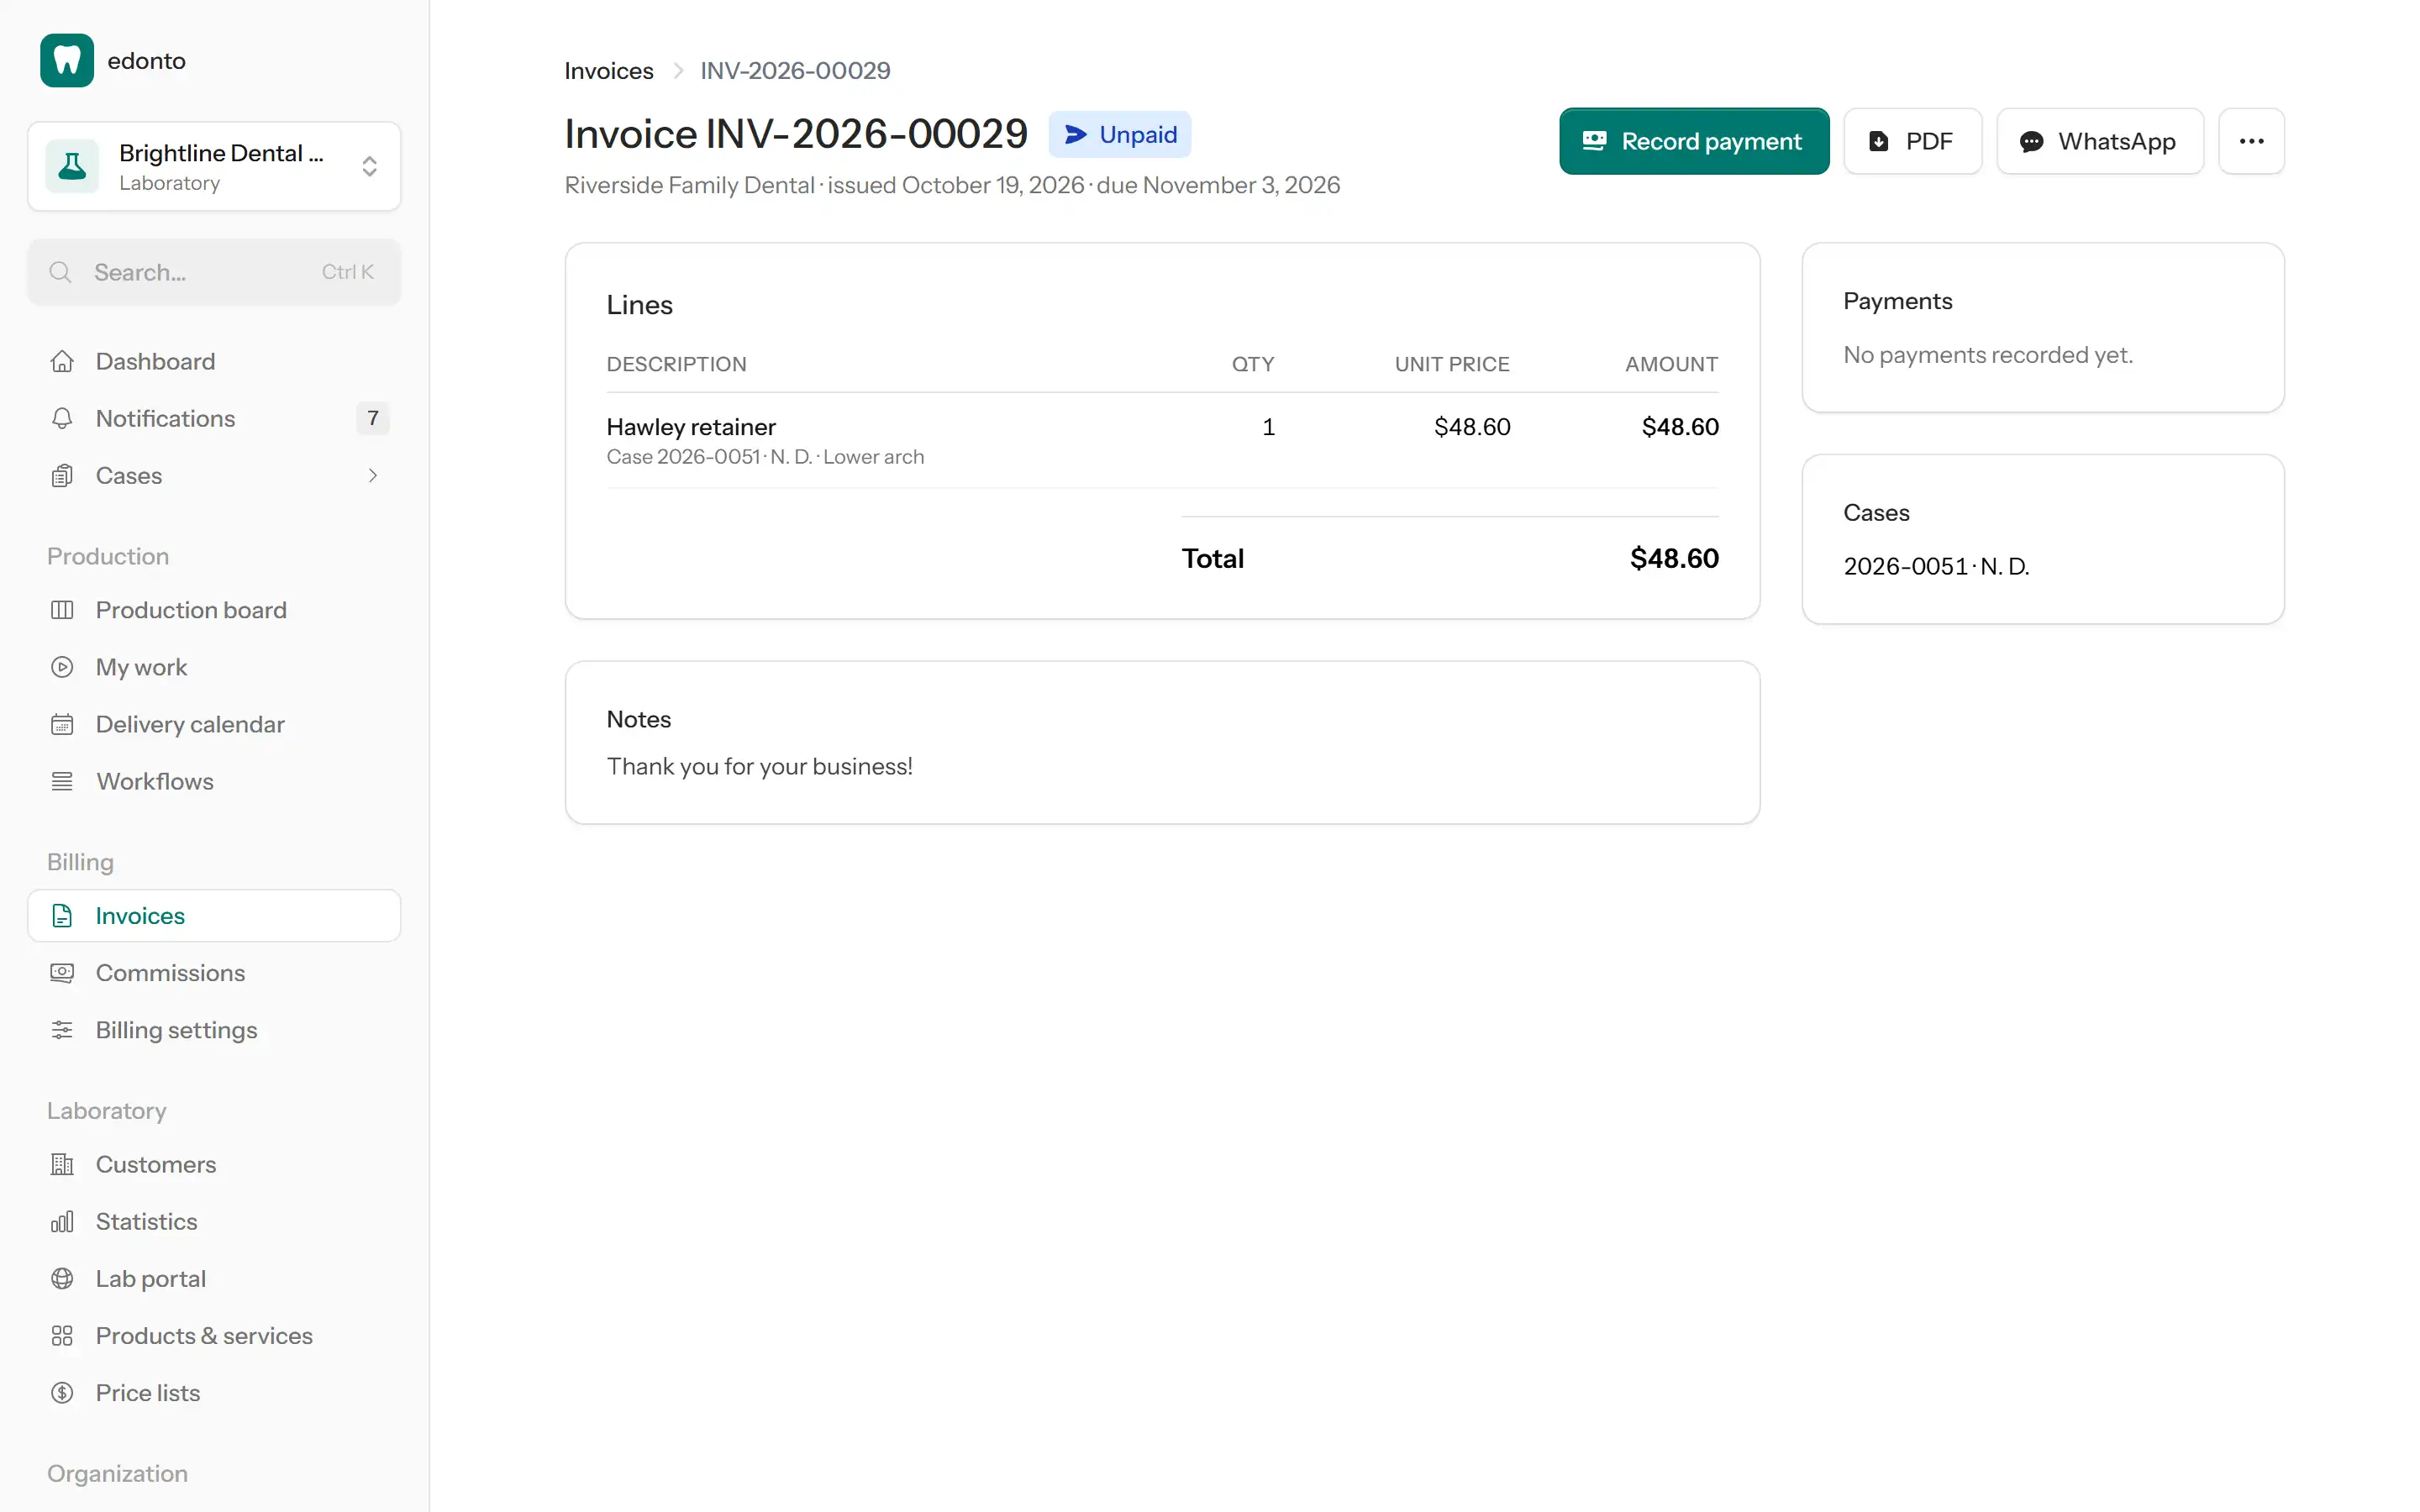Open the Brightline Dental organization switcher
The width and height of the screenshot is (2420, 1512).
(214, 166)
